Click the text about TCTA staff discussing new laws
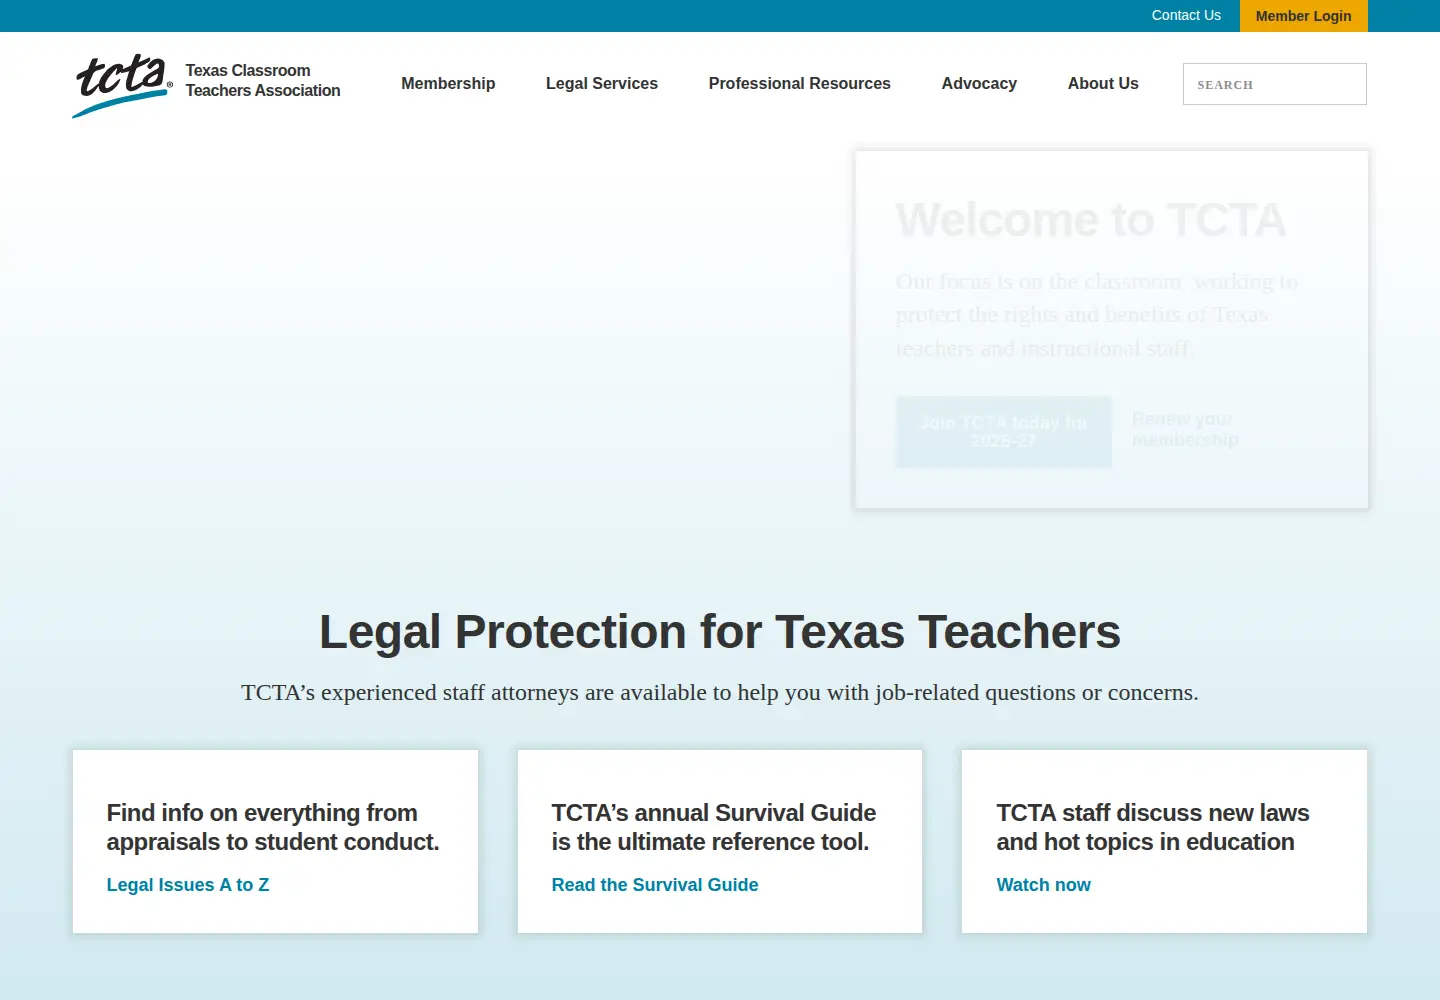Viewport: 1440px width, 1000px height. 1153,827
